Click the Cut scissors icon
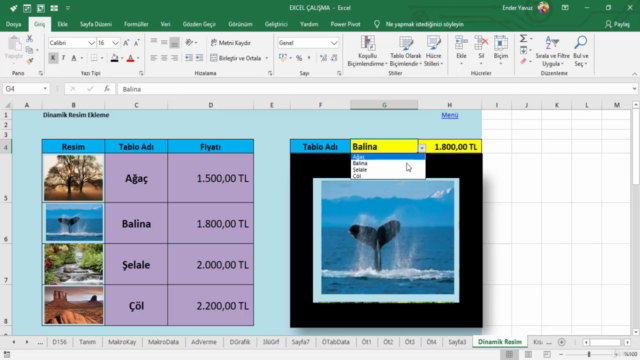The width and height of the screenshot is (640, 360). click(29, 39)
